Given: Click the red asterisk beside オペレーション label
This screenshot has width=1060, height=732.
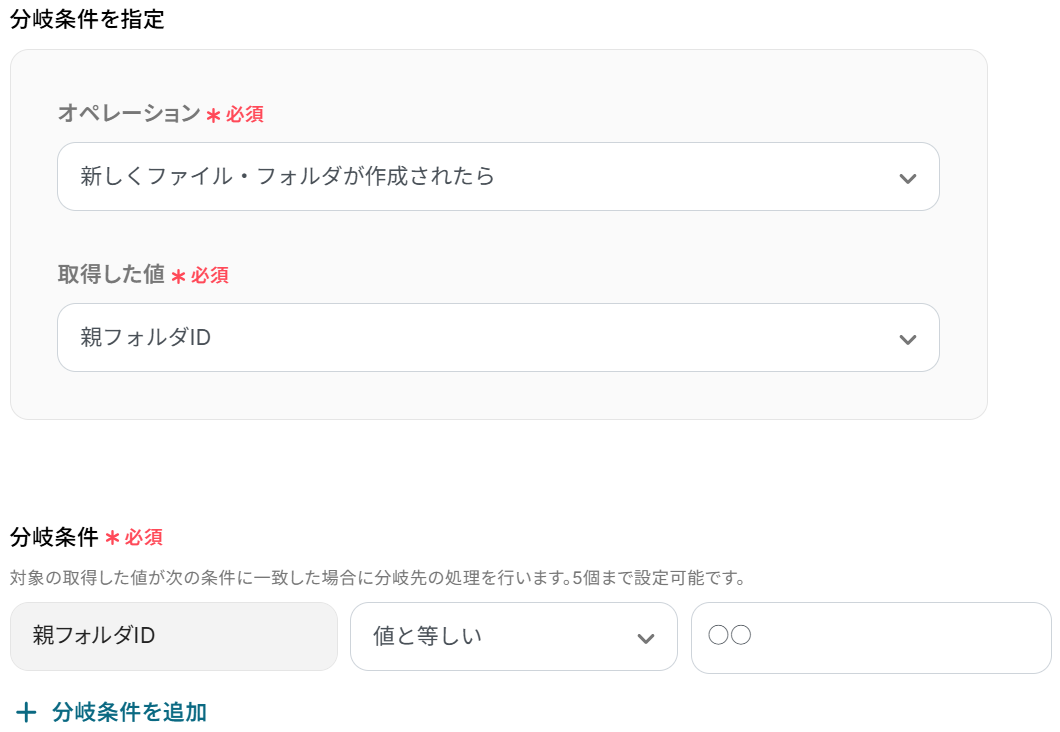Looking at the screenshot, I should pos(213,115).
